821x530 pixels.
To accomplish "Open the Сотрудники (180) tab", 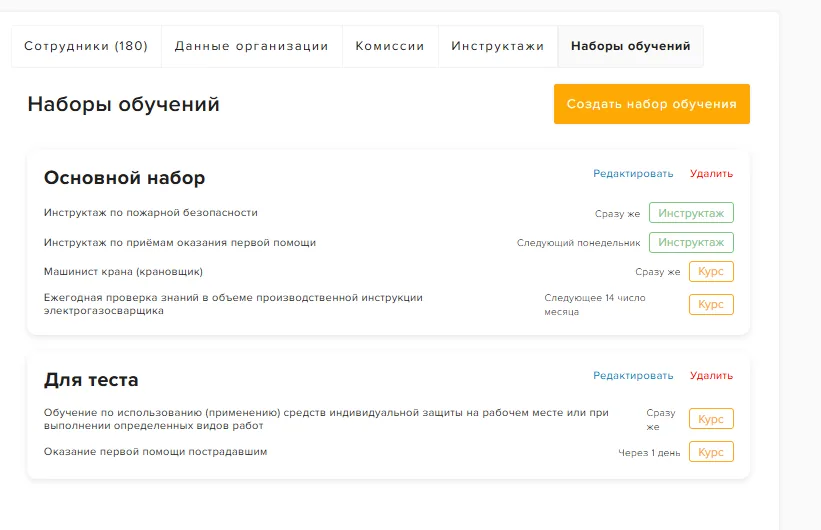I will pos(86,46).
